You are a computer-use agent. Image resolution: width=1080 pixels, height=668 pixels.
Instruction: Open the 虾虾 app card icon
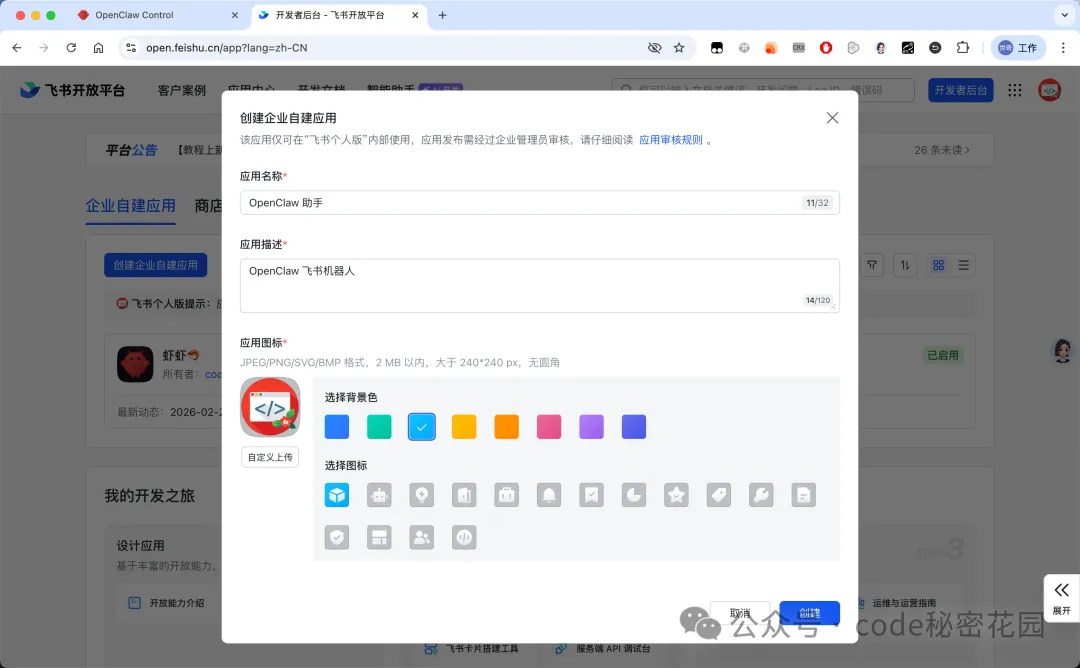pyautogui.click(x=135, y=364)
